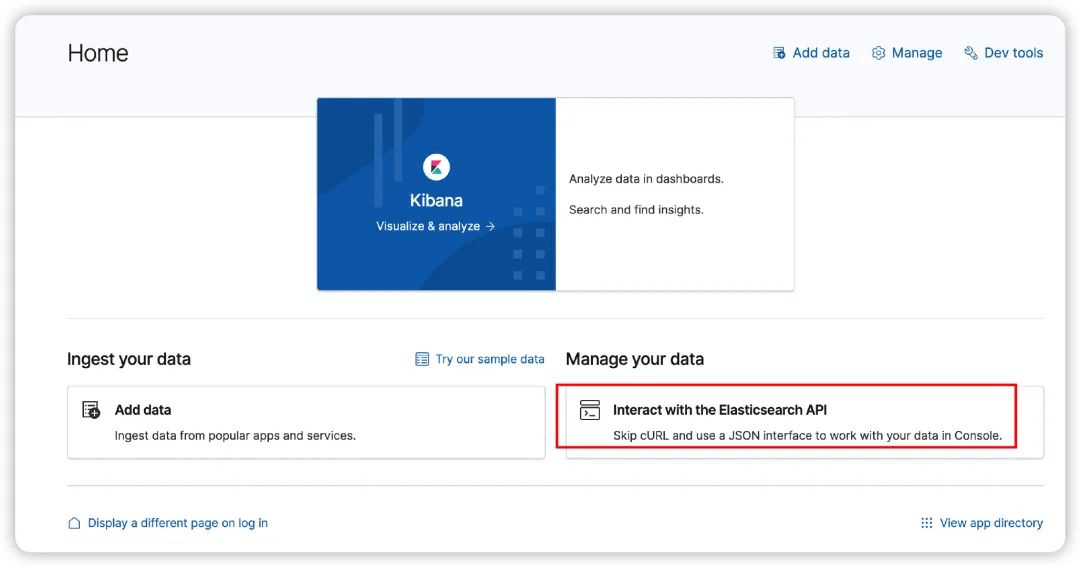This screenshot has height=567, width=1080.
Task: Open Try our sample data link
Action: (490, 359)
